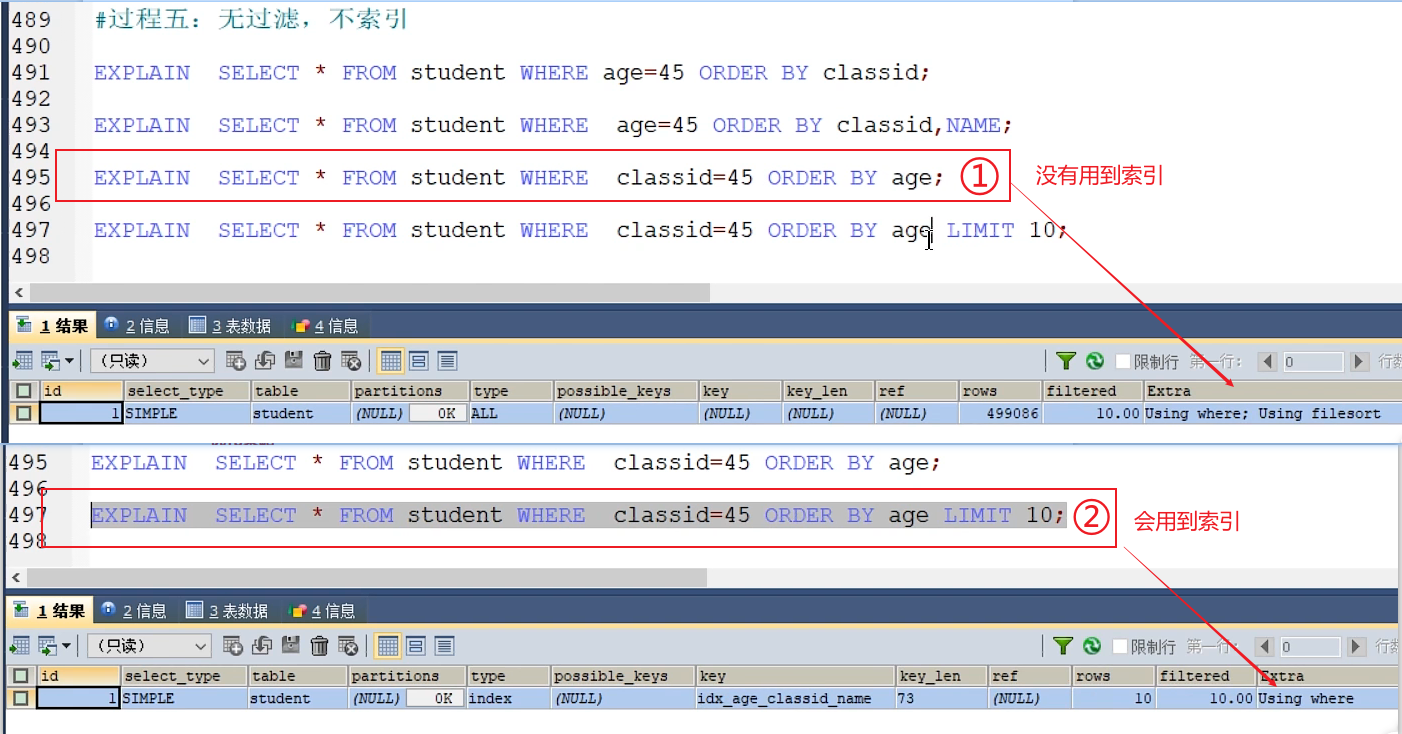Tick the header select-all checkbox in index-type result grid

pos(21,676)
